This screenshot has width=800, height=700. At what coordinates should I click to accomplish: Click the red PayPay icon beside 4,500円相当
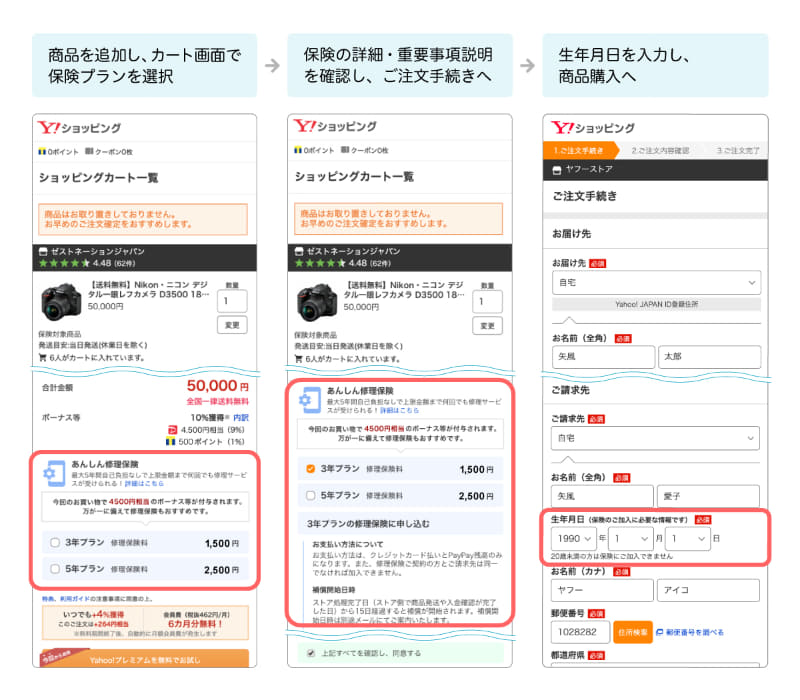point(171,428)
